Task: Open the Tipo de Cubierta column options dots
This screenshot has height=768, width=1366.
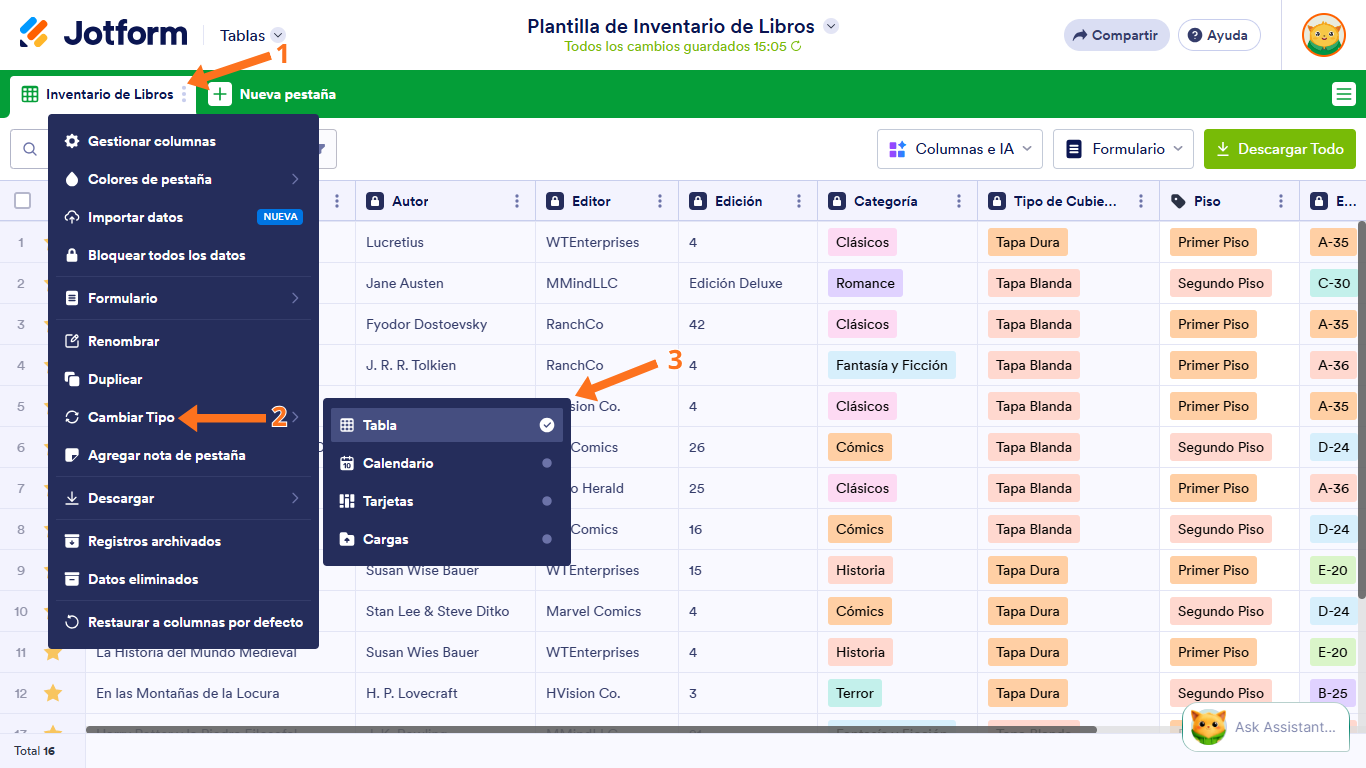Action: click(1141, 201)
